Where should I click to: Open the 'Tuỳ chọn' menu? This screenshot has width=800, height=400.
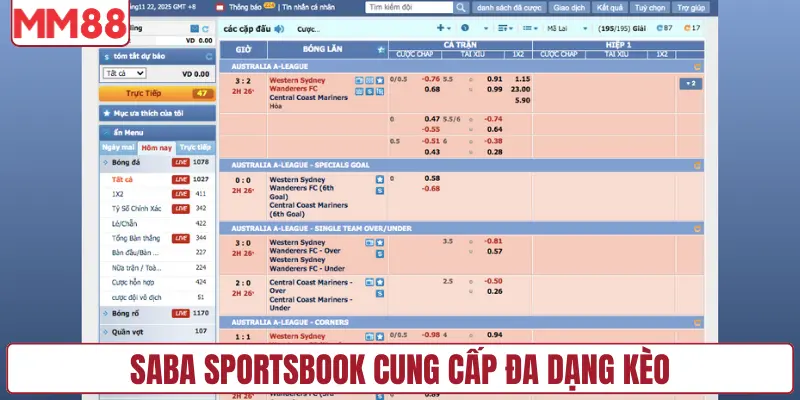649,8
